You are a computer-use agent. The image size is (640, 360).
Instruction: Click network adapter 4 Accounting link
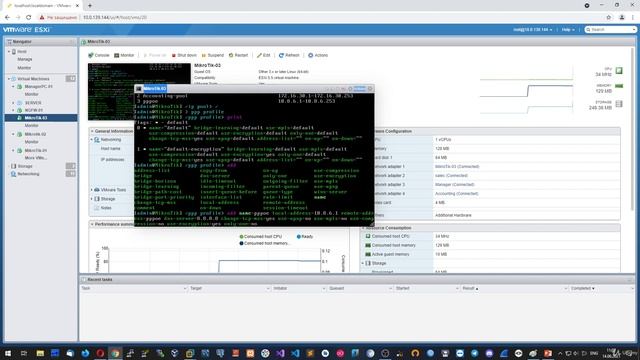(456, 193)
